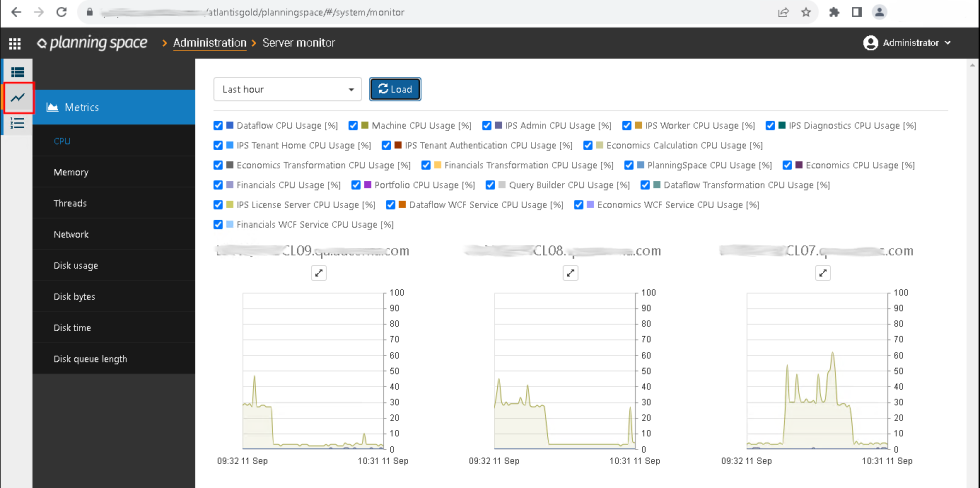
Task: Toggle Economics WCF Service CPU Usage checkbox
Action: pos(579,205)
